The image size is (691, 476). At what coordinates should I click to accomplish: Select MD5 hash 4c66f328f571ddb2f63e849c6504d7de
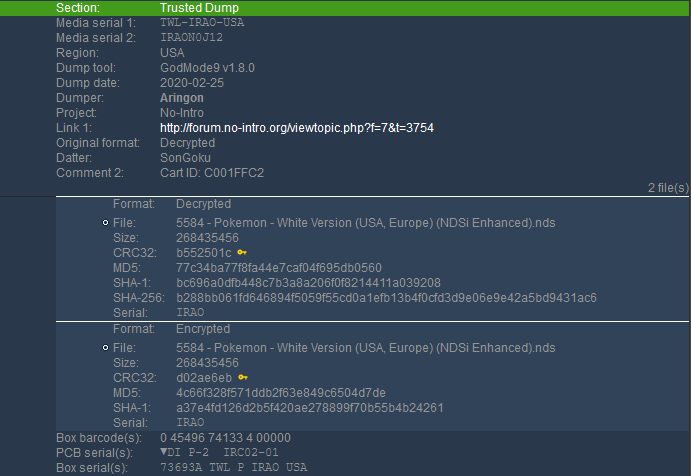tap(281, 393)
